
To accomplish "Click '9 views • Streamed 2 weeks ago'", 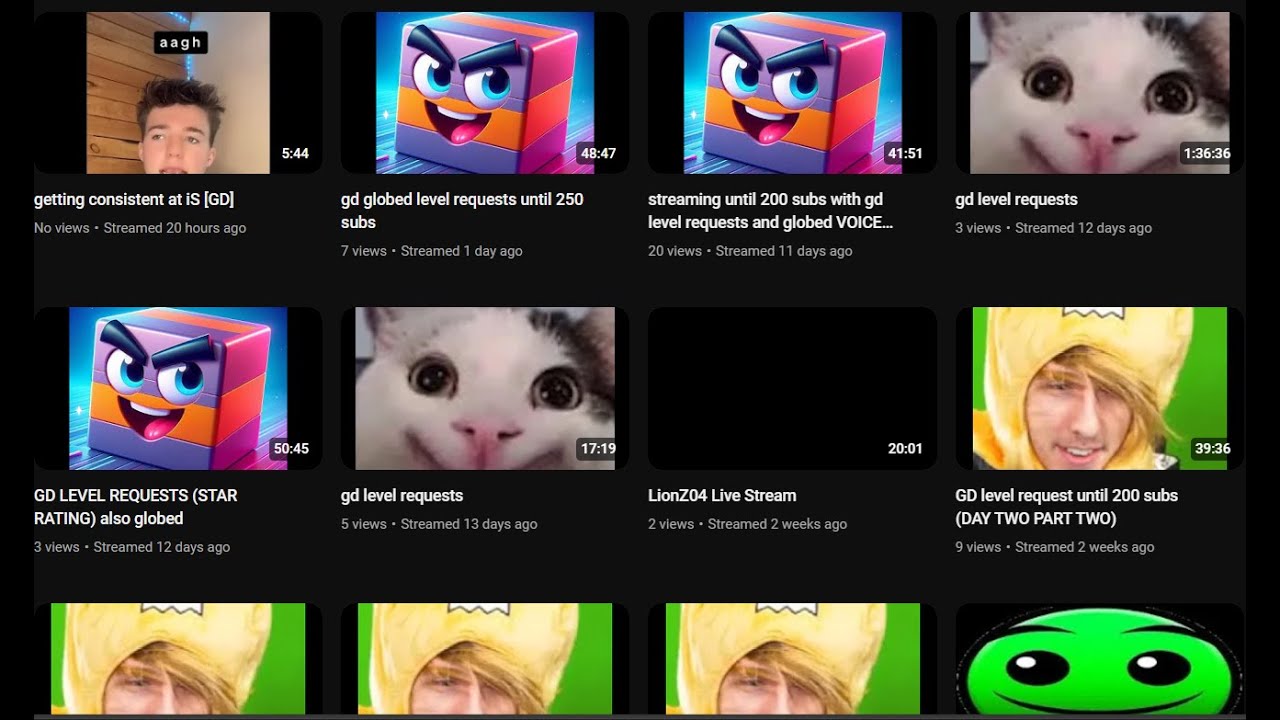I will pyautogui.click(x=1055, y=547).
